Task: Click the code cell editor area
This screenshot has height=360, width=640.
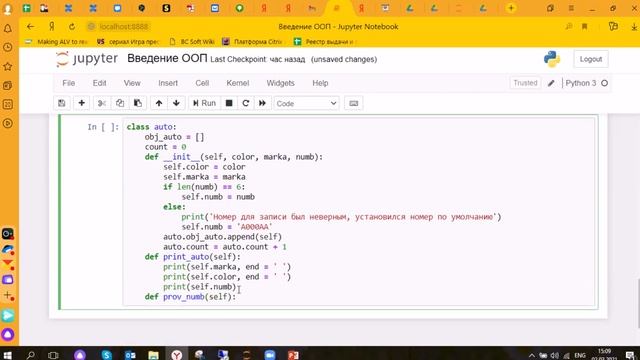Action: (359, 211)
